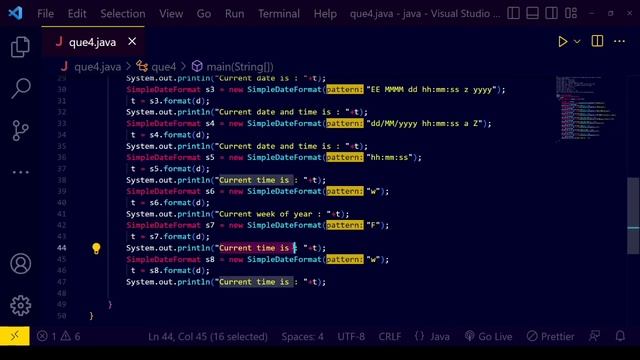This screenshot has height=360, width=640.
Task: Open the Go menu
Action: 204,13
